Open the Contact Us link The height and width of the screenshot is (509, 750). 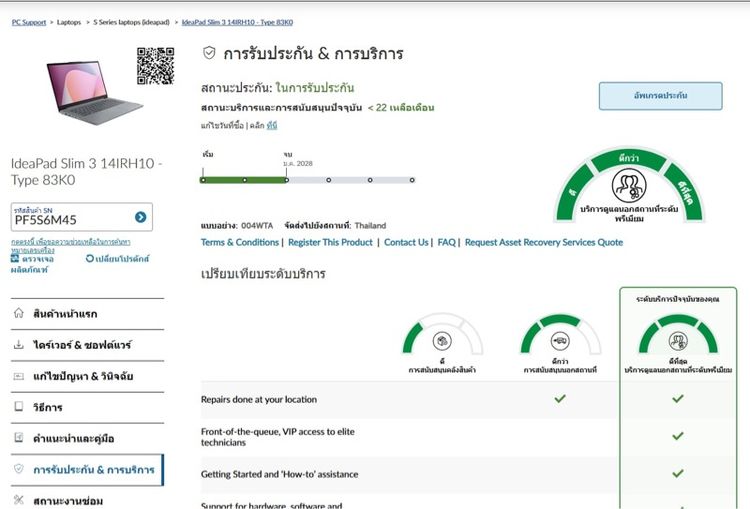pyautogui.click(x=406, y=243)
